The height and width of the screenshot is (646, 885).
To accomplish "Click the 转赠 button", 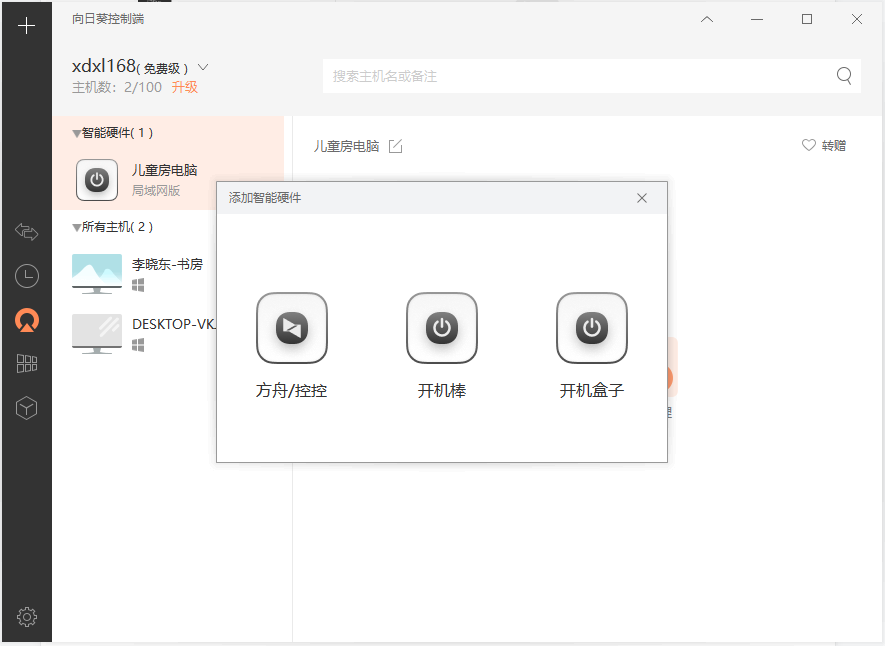I will [x=834, y=146].
